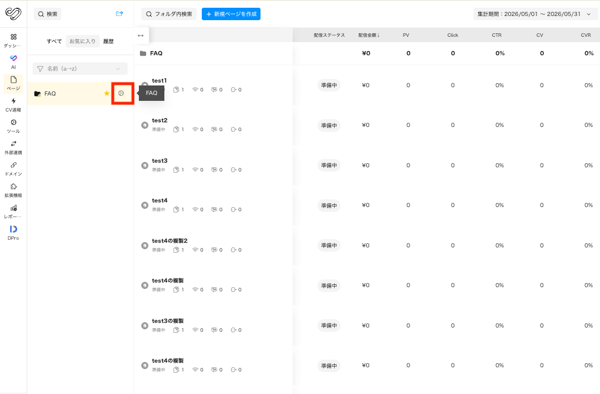600x394 pixels.
Task: Open the AI section in sidebar
Action: [13, 58]
